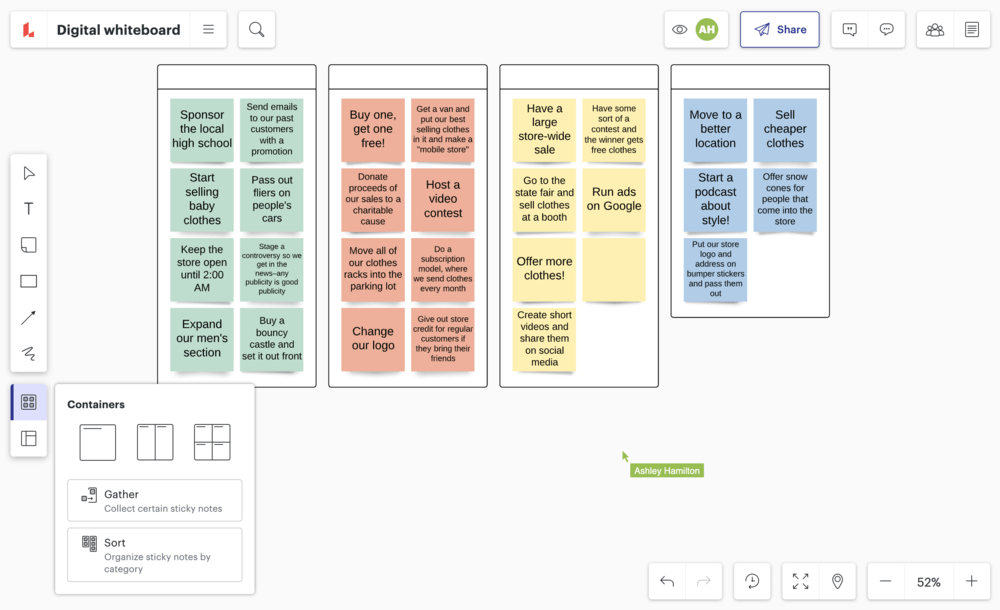Open the search panel
Viewport: 1000px width, 610px height.
[x=256, y=29]
